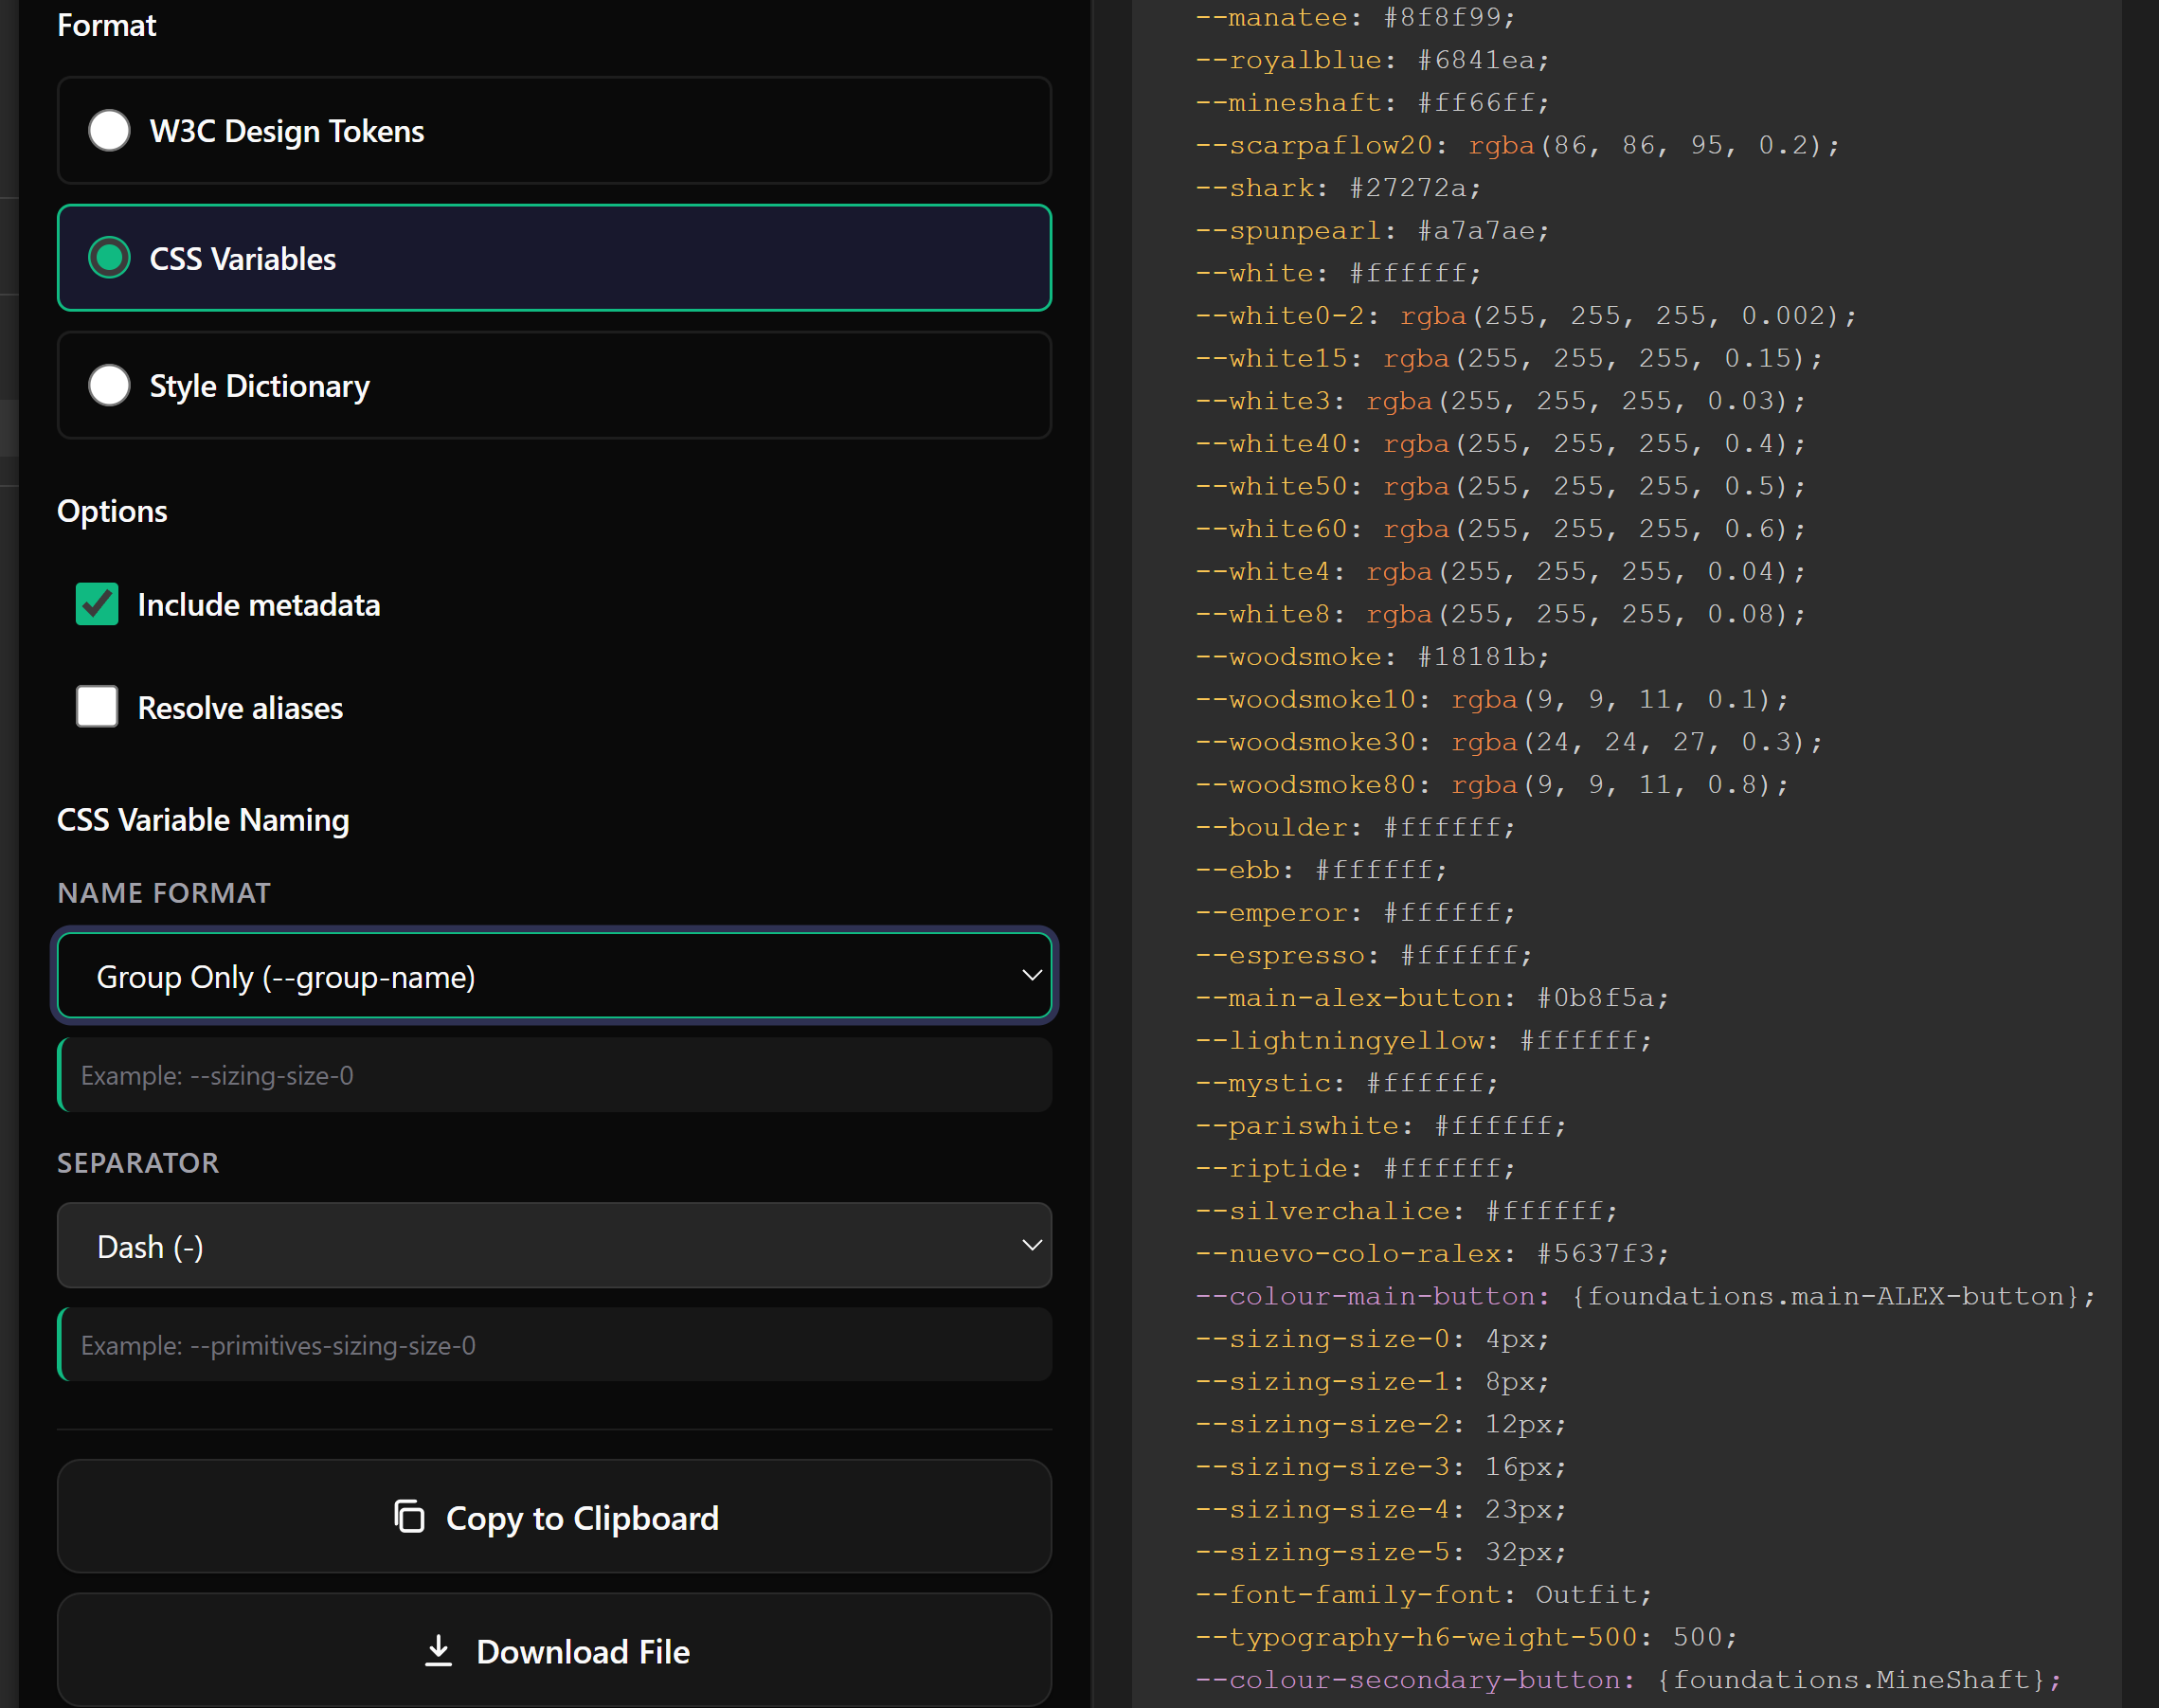Open the Separator dropdown
The height and width of the screenshot is (1708, 2159).
[553, 1245]
